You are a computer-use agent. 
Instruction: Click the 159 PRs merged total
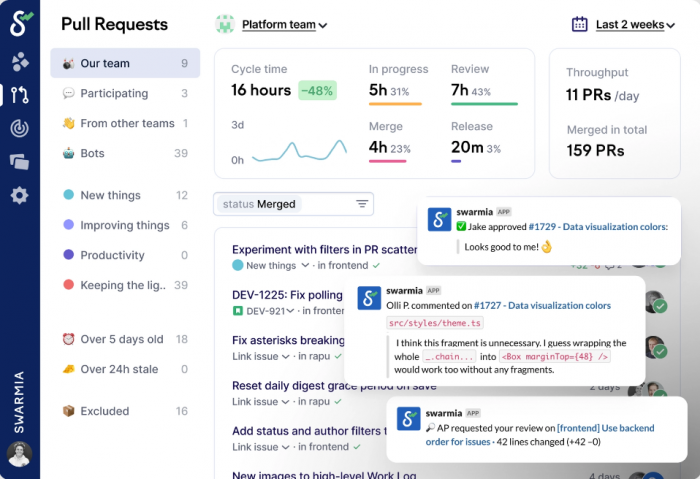pos(595,150)
